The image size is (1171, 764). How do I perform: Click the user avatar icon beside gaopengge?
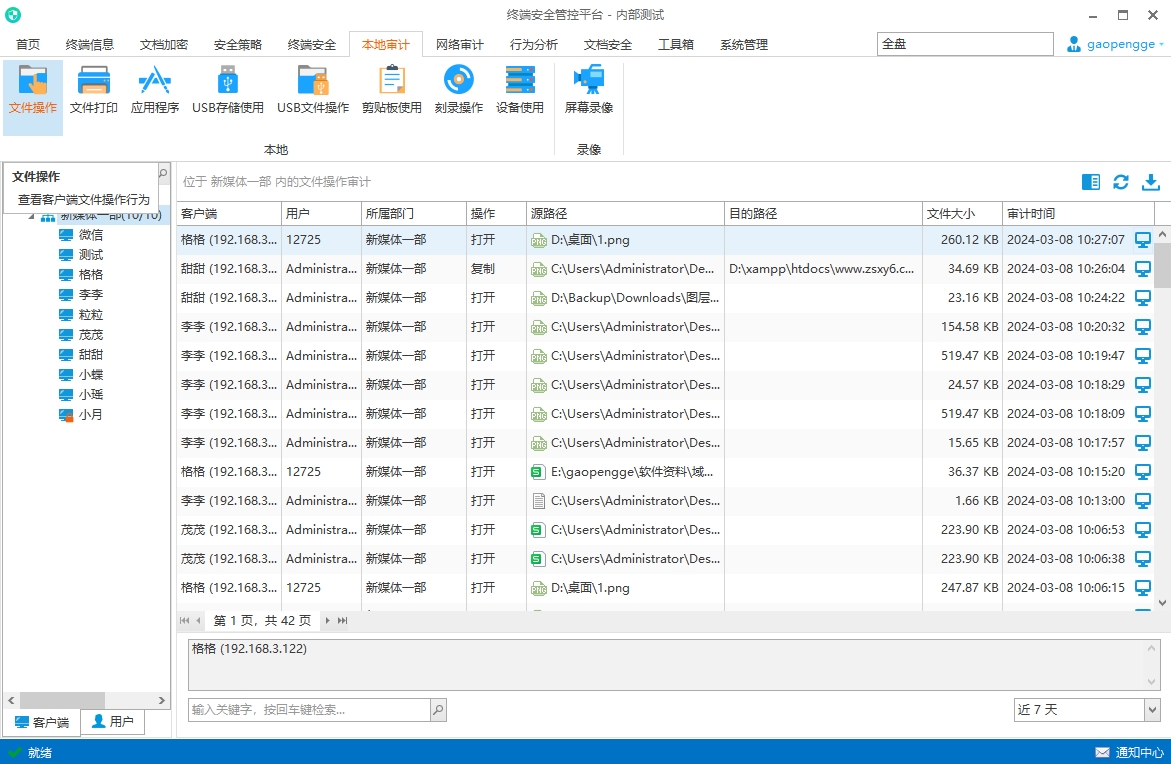click(x=1073, y=44)
